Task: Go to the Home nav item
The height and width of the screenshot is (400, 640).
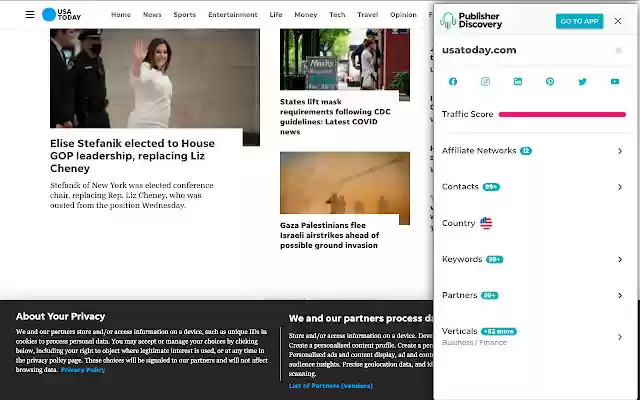Action: click(x=121, y=15)
